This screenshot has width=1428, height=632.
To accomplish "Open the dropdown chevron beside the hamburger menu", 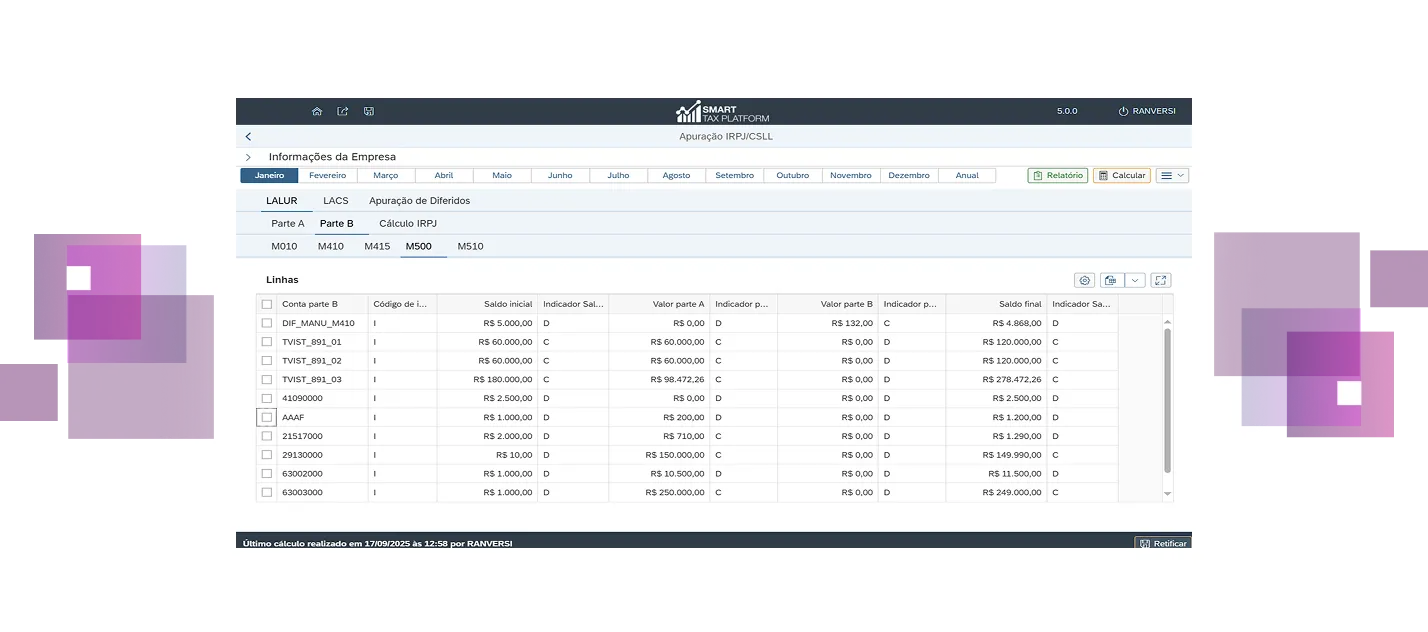I will (1181, 175).
